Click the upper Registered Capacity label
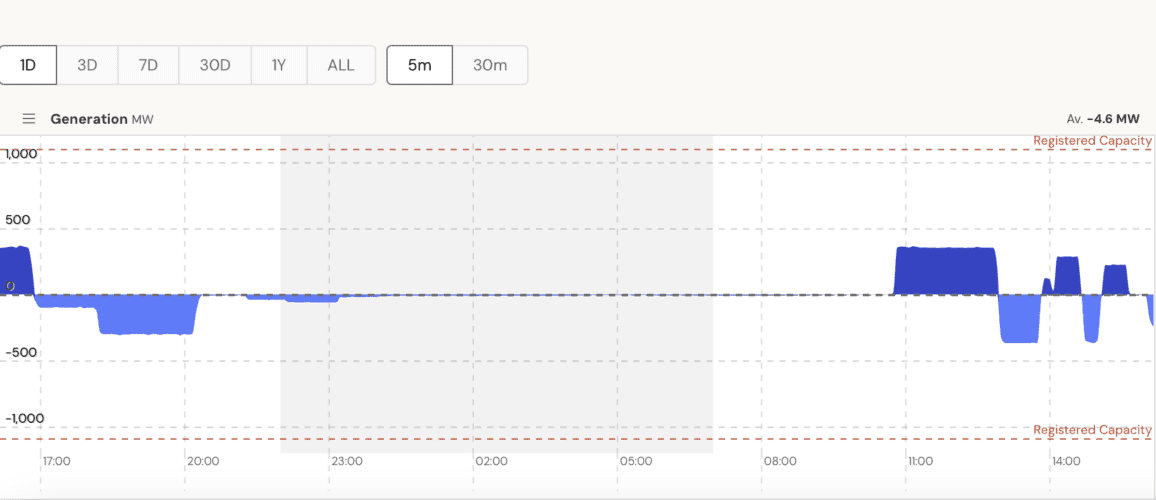 [1092, 141]
